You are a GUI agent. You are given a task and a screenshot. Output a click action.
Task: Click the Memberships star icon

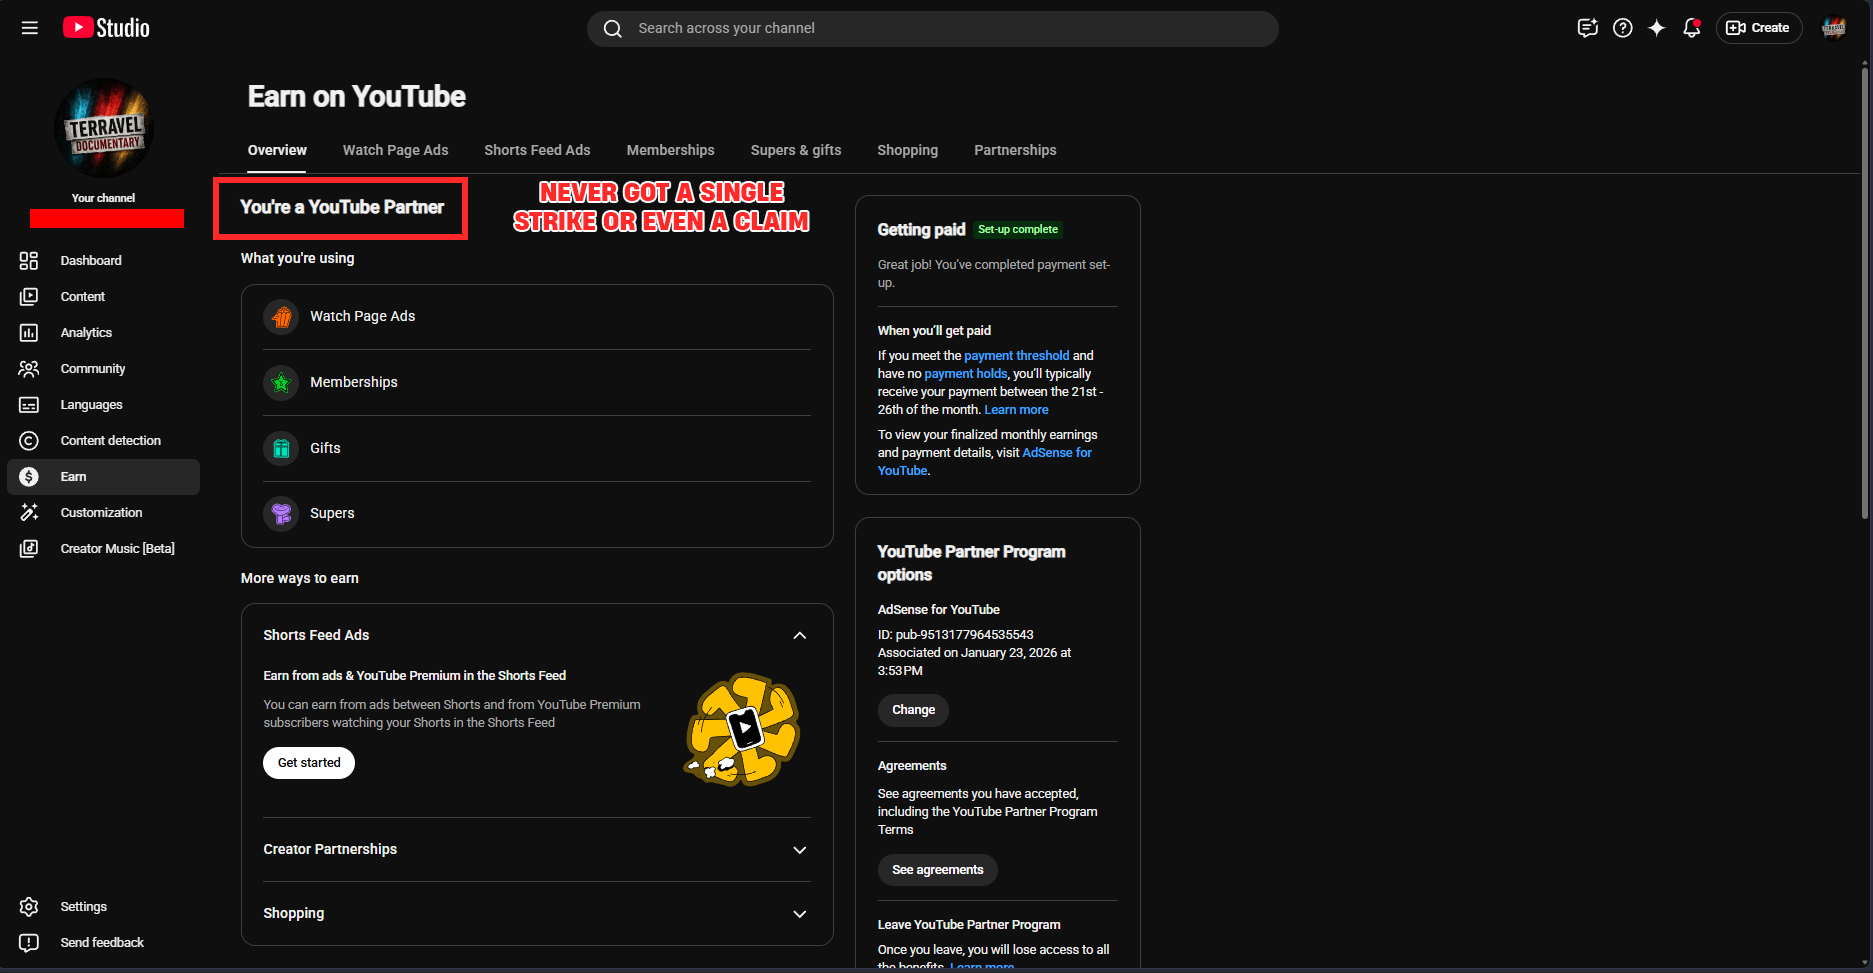click(x=281, y=383)
